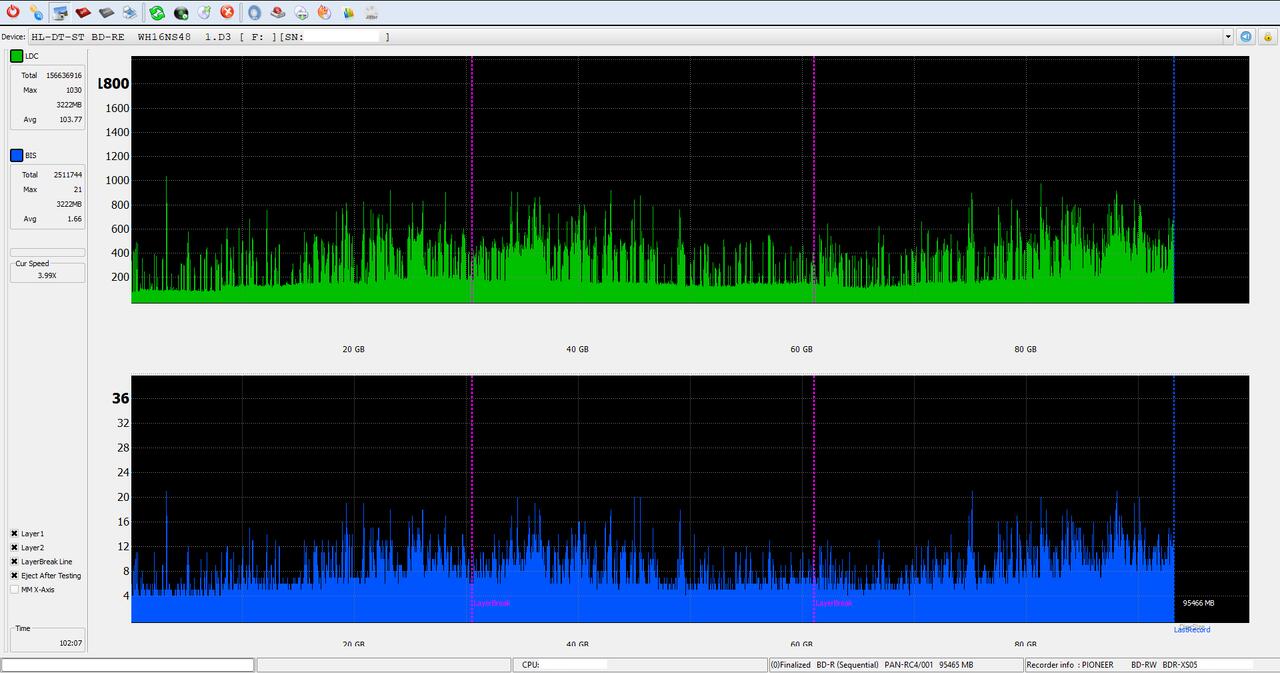
Task: Toggle the Layer1 checkbox
Action: tap(14, 534)
